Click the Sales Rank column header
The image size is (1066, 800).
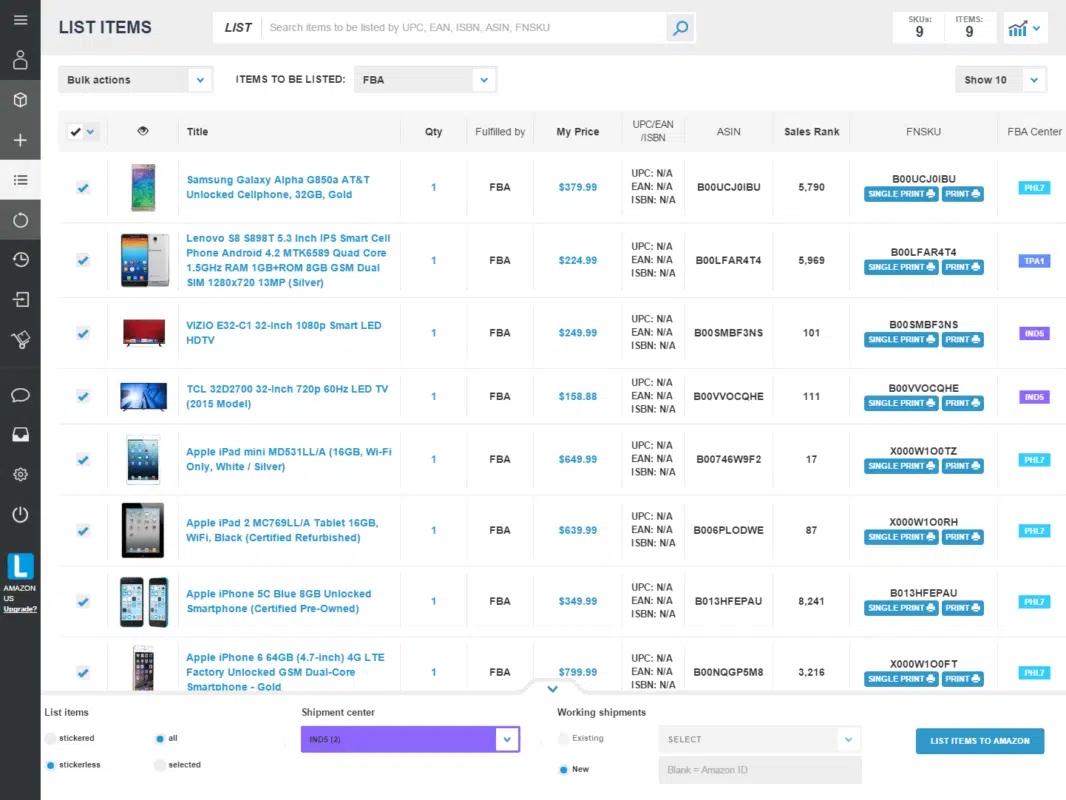point(811,132)
